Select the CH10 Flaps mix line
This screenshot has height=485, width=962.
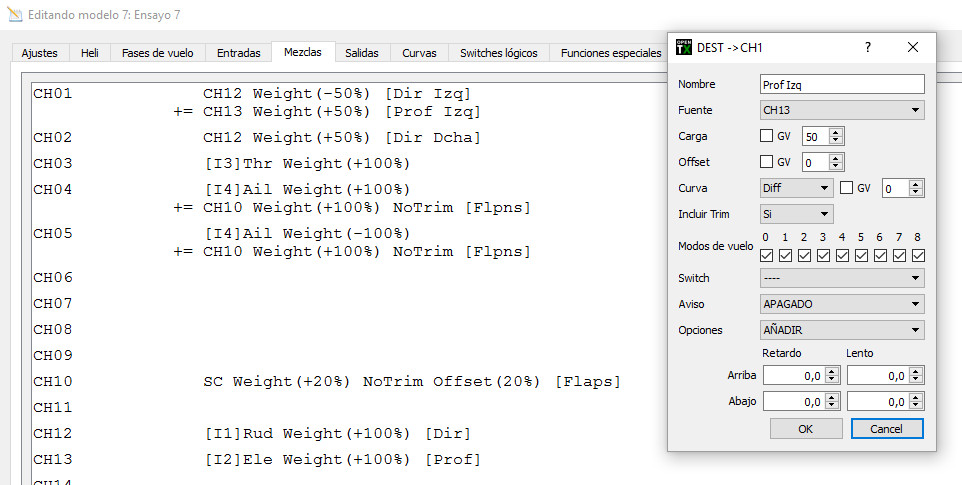[x=411, y=382]
